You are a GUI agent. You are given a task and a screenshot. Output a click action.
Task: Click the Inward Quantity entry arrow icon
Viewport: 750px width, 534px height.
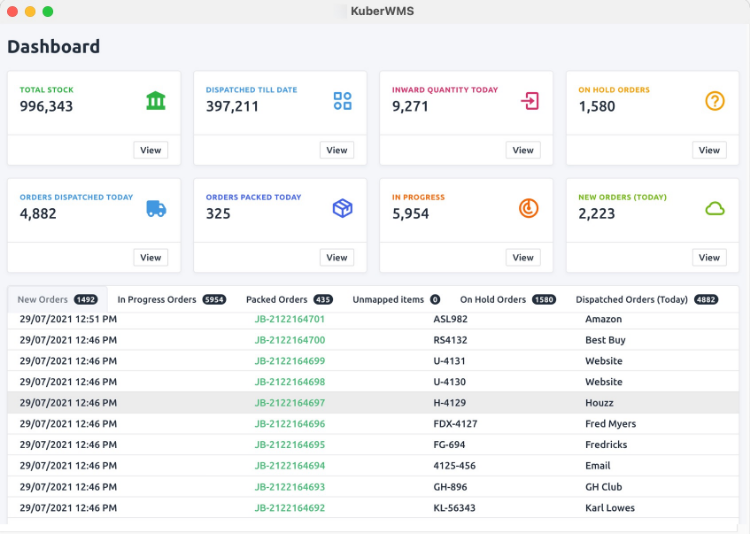529,100
